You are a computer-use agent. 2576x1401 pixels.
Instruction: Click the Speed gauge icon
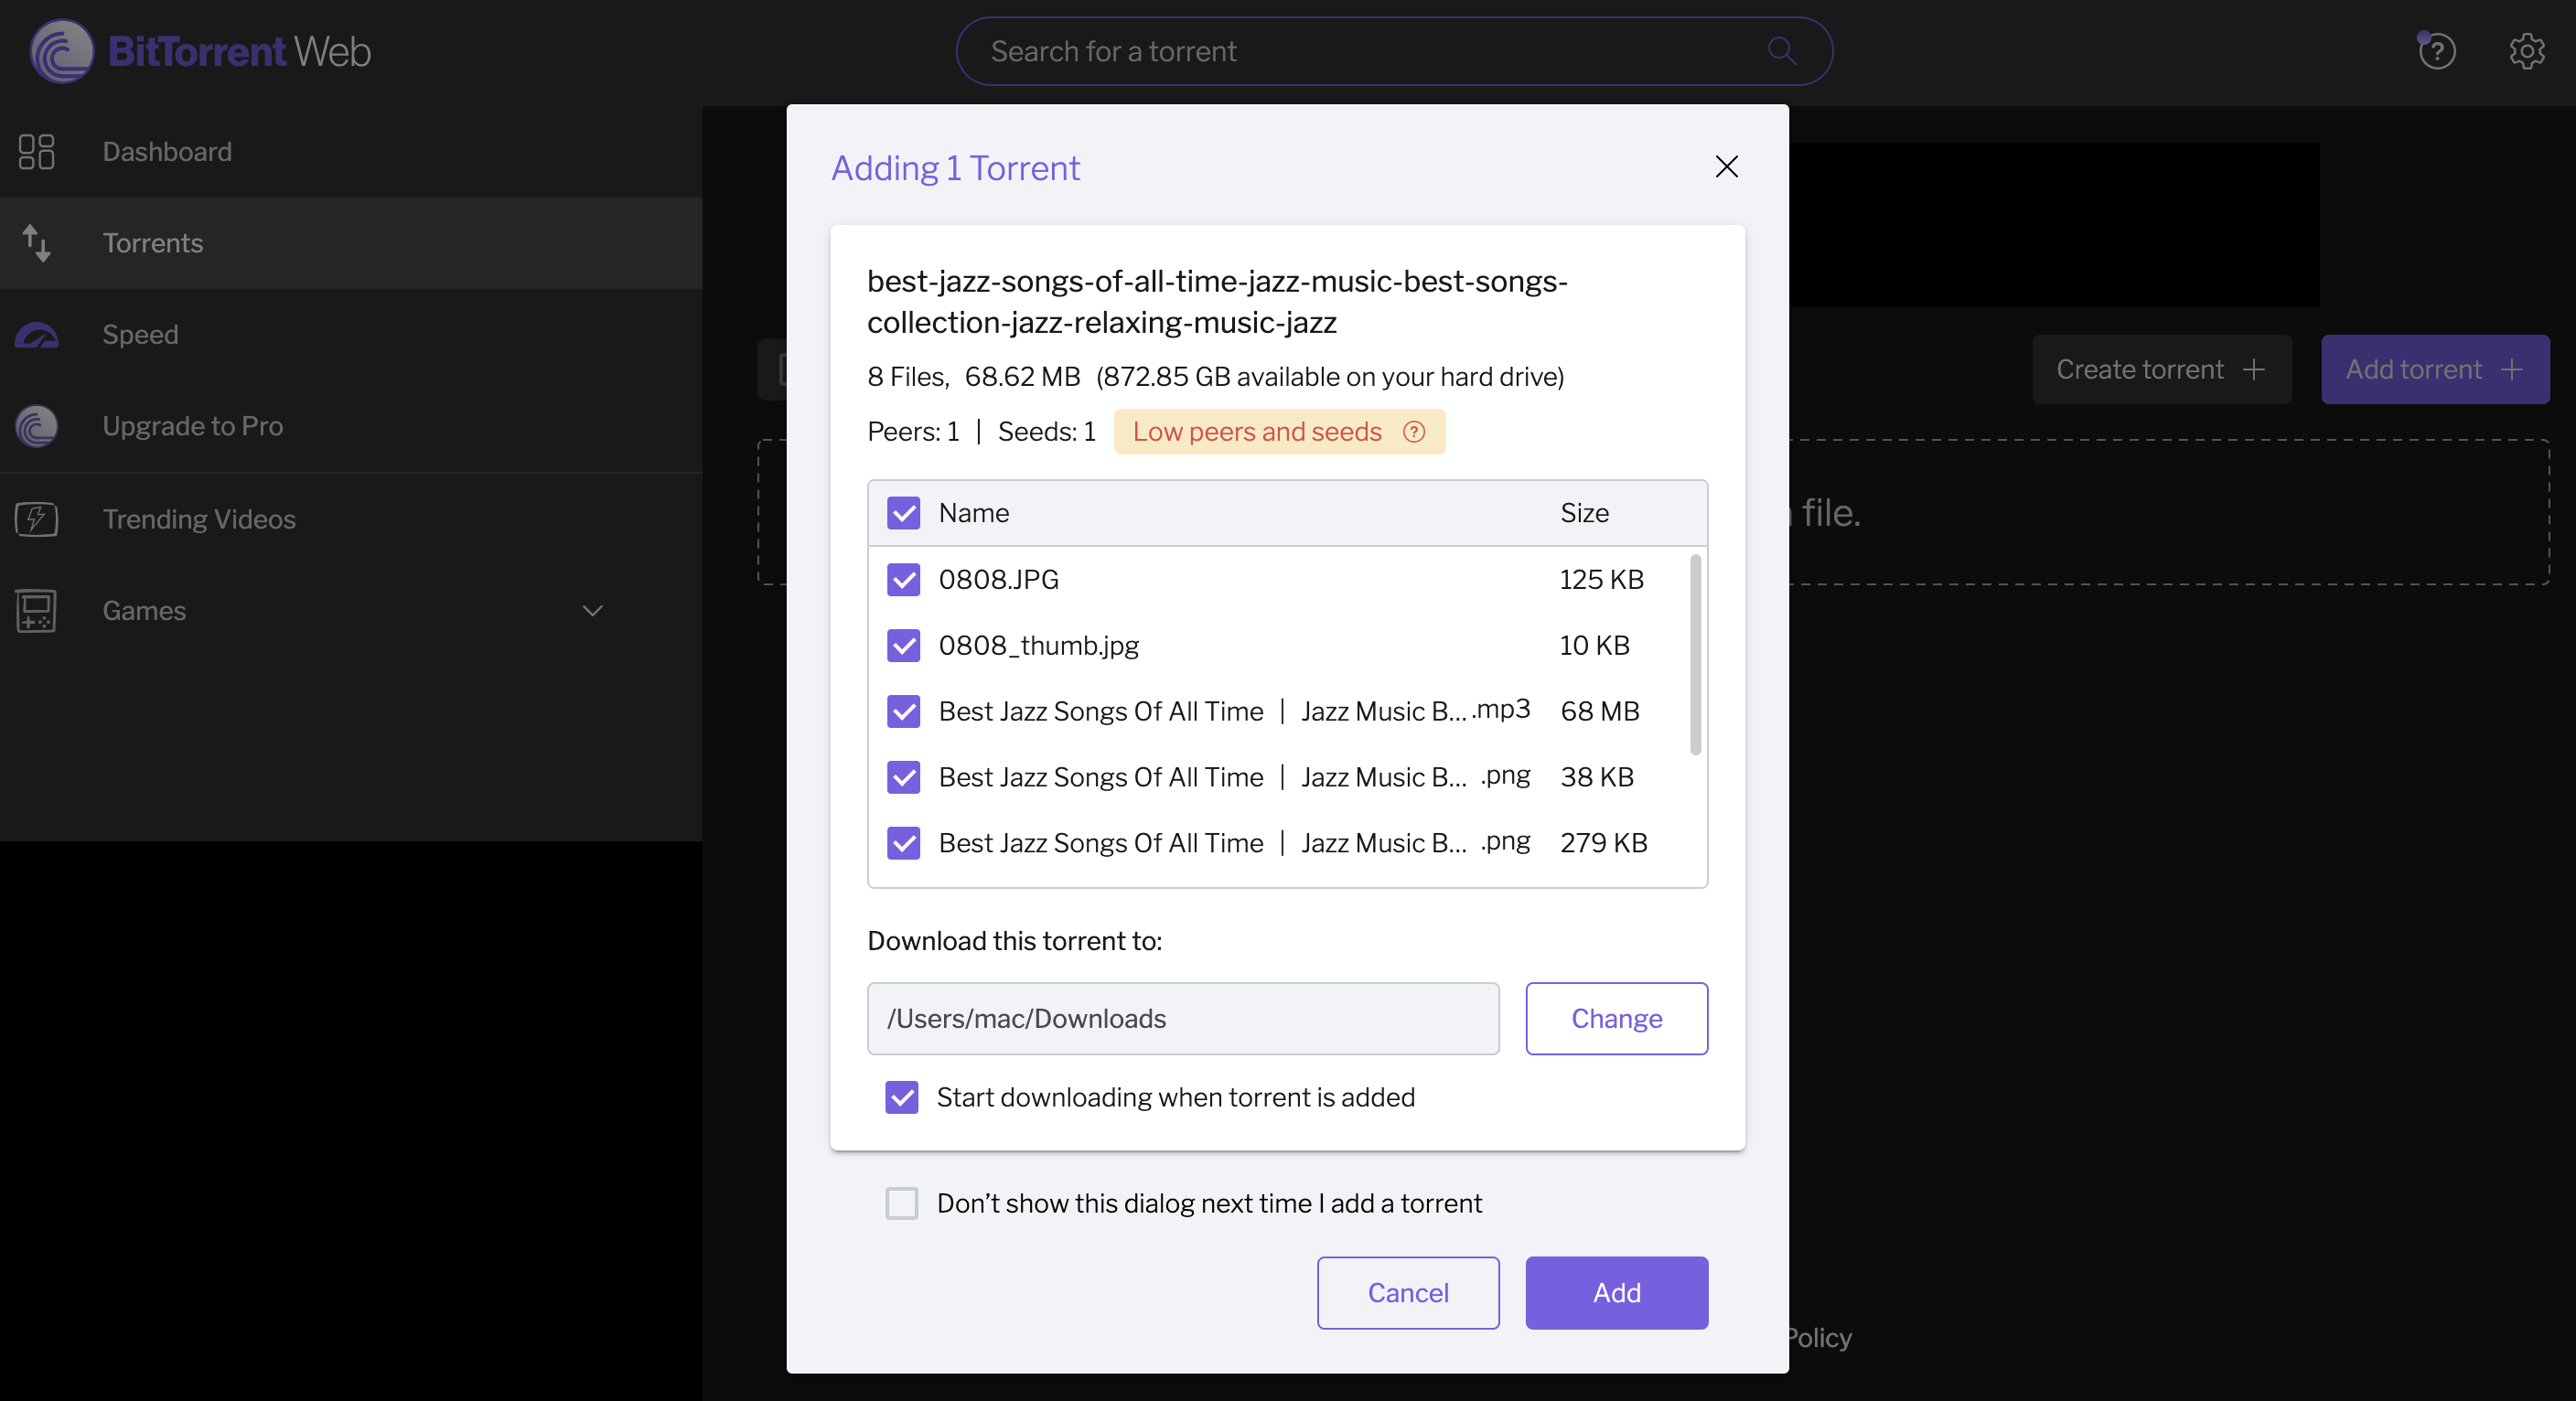[37, 335]
